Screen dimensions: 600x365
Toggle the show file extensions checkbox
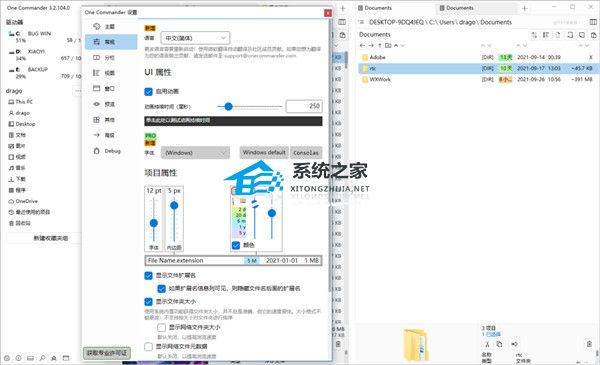tap(148, 275)
